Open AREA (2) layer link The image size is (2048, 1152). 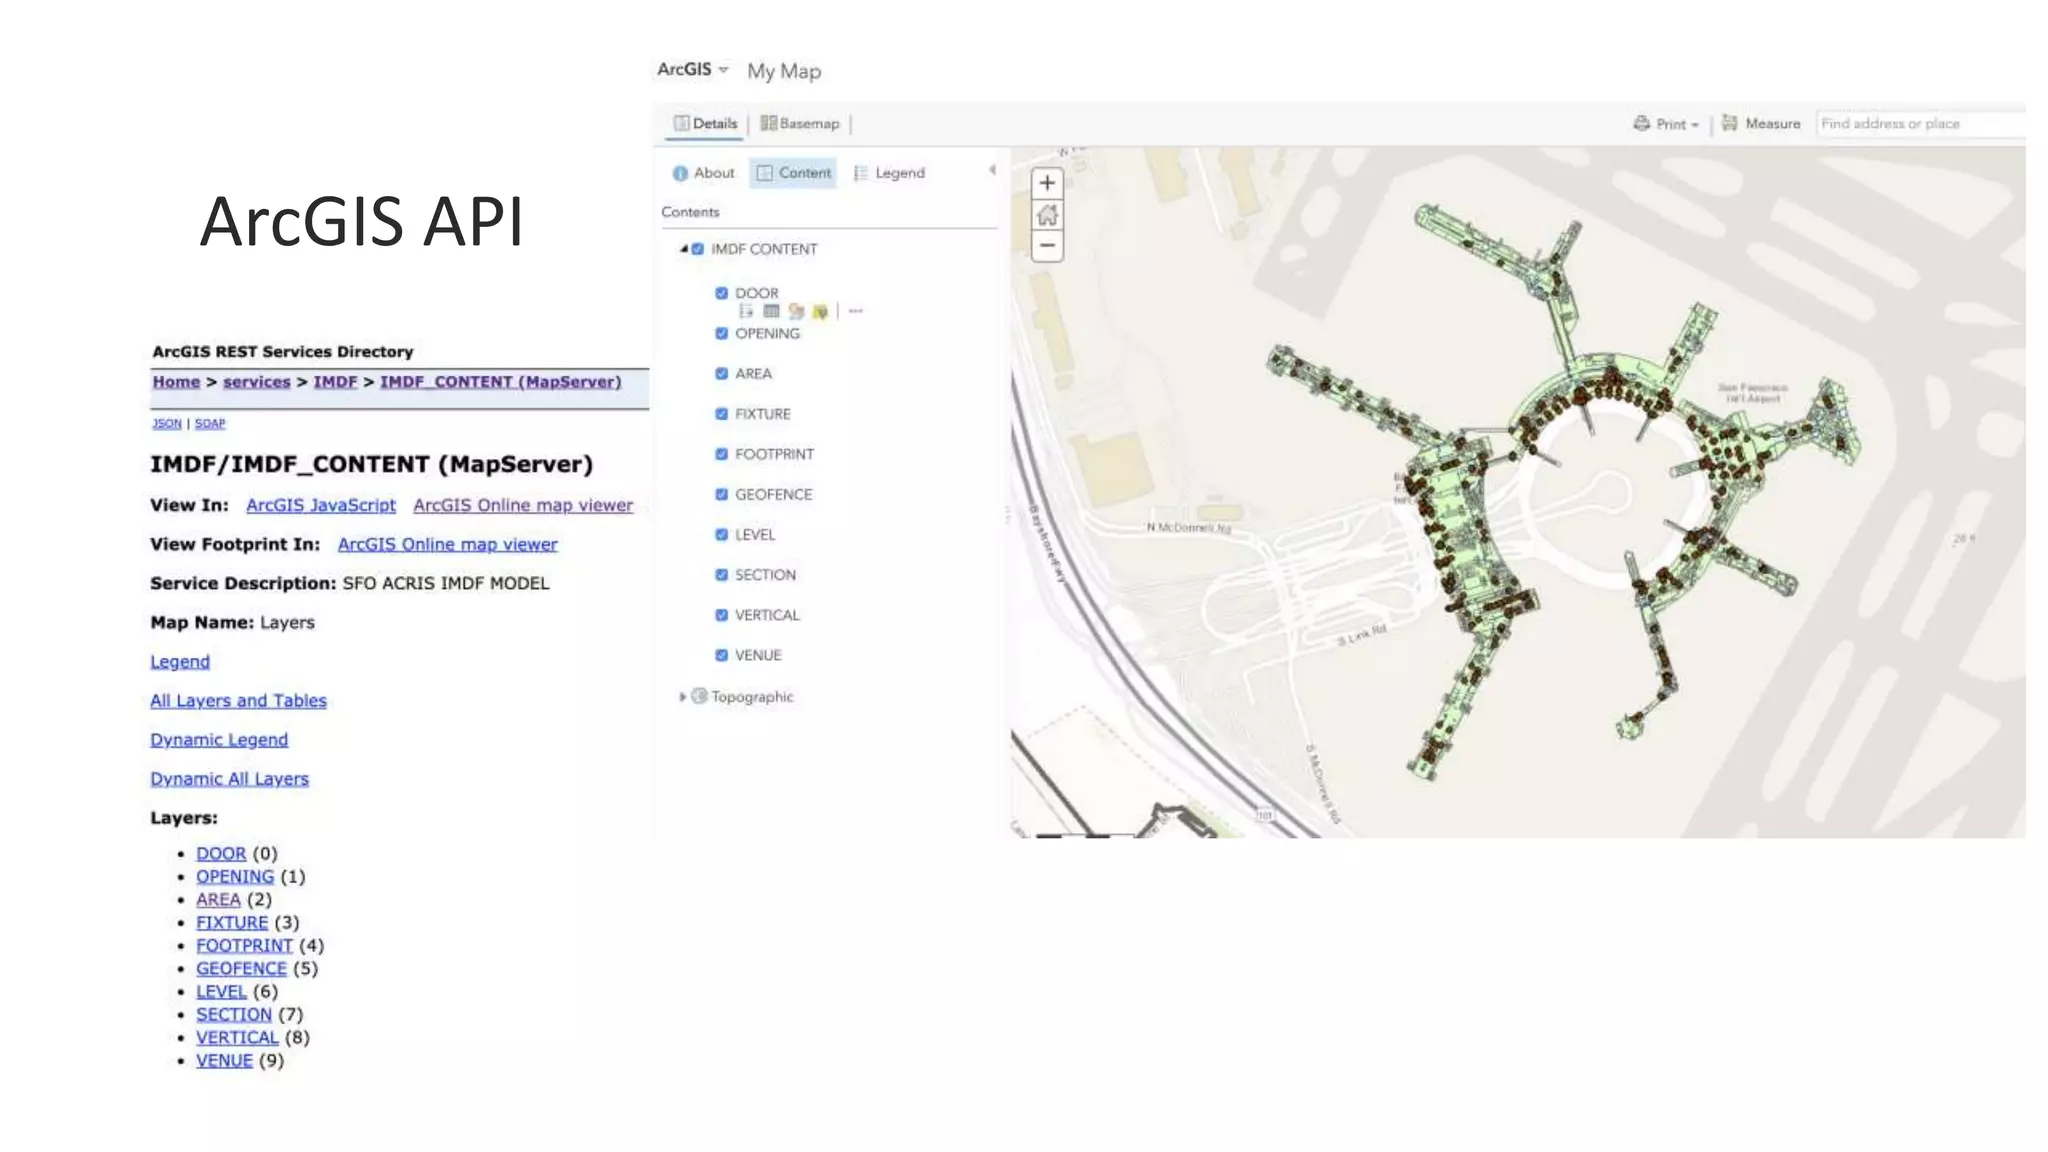[x=218, y=900]
